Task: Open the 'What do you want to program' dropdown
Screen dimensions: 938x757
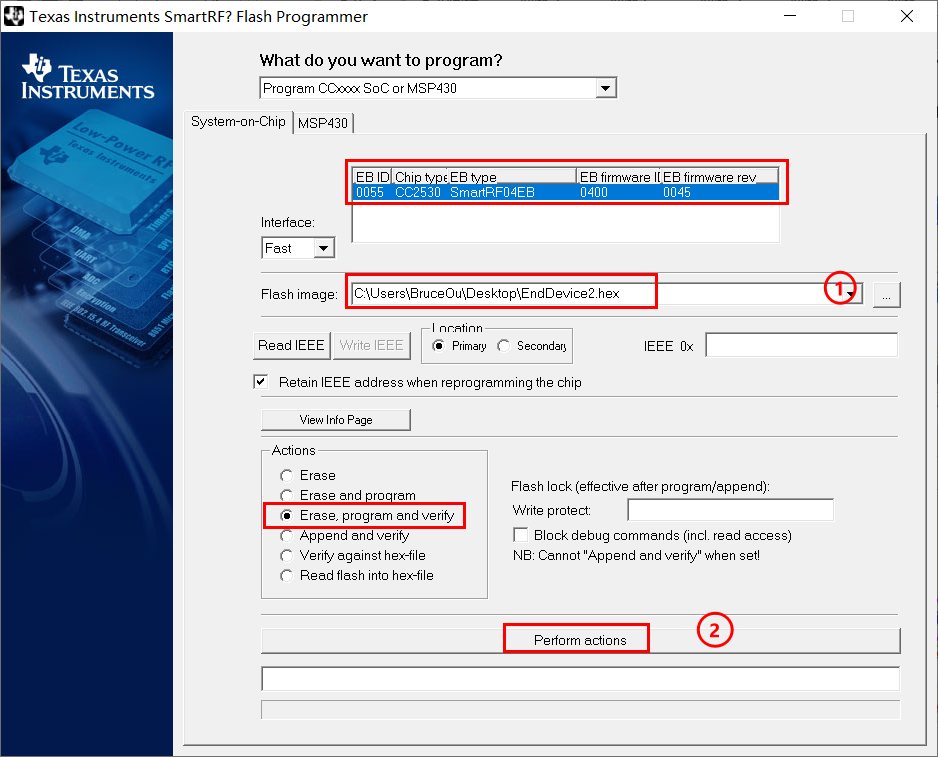Action: [605, 89]
